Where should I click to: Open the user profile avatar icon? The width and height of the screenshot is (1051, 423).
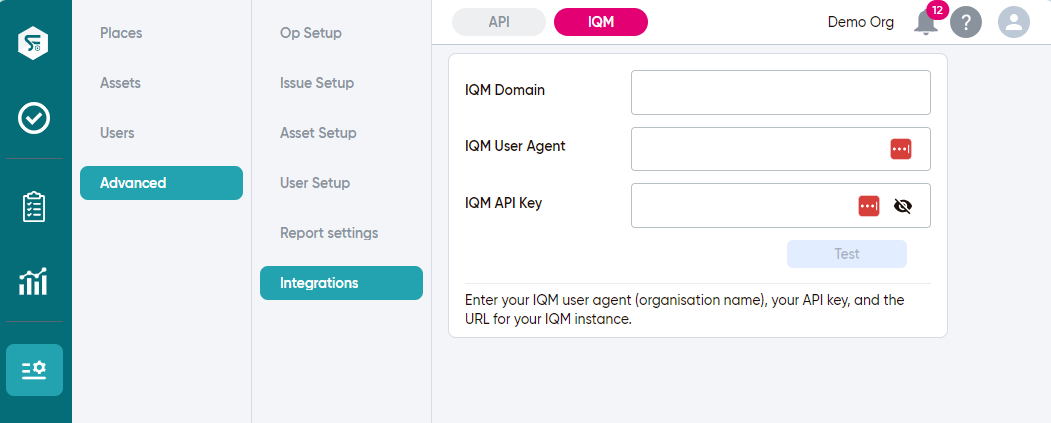pos(1013,23)
